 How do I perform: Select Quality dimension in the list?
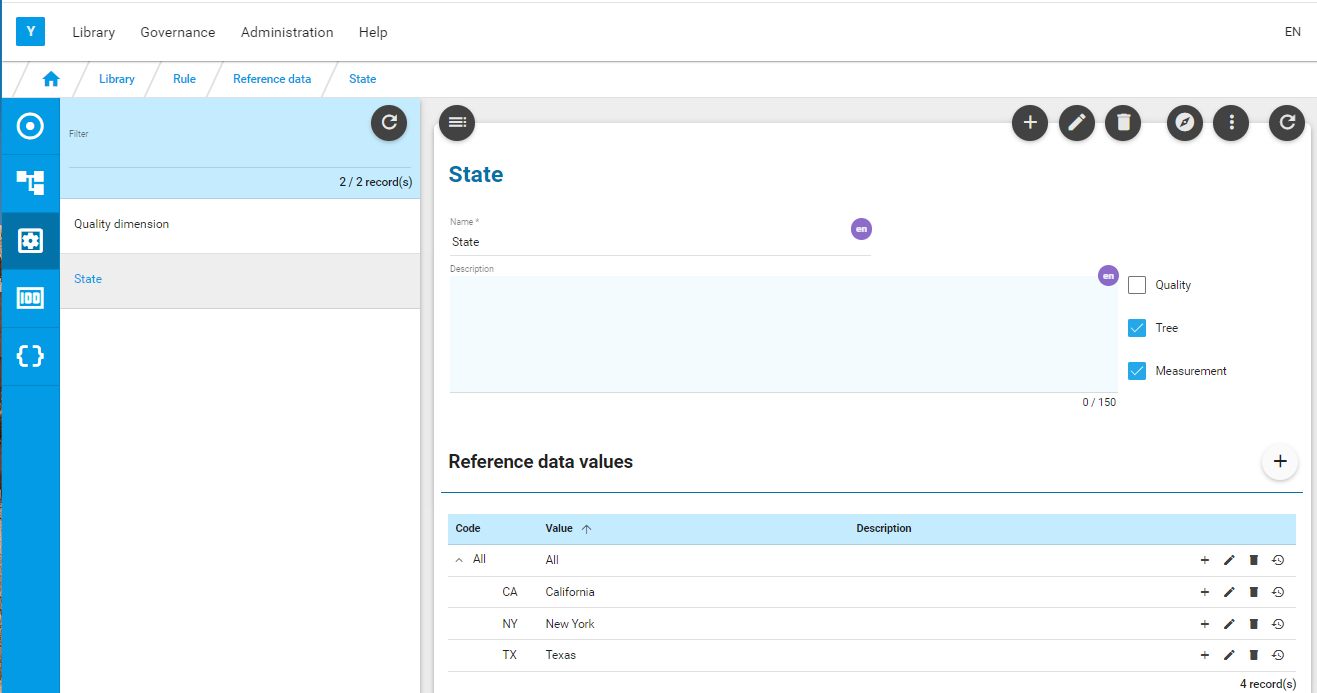tap(240, 225)
